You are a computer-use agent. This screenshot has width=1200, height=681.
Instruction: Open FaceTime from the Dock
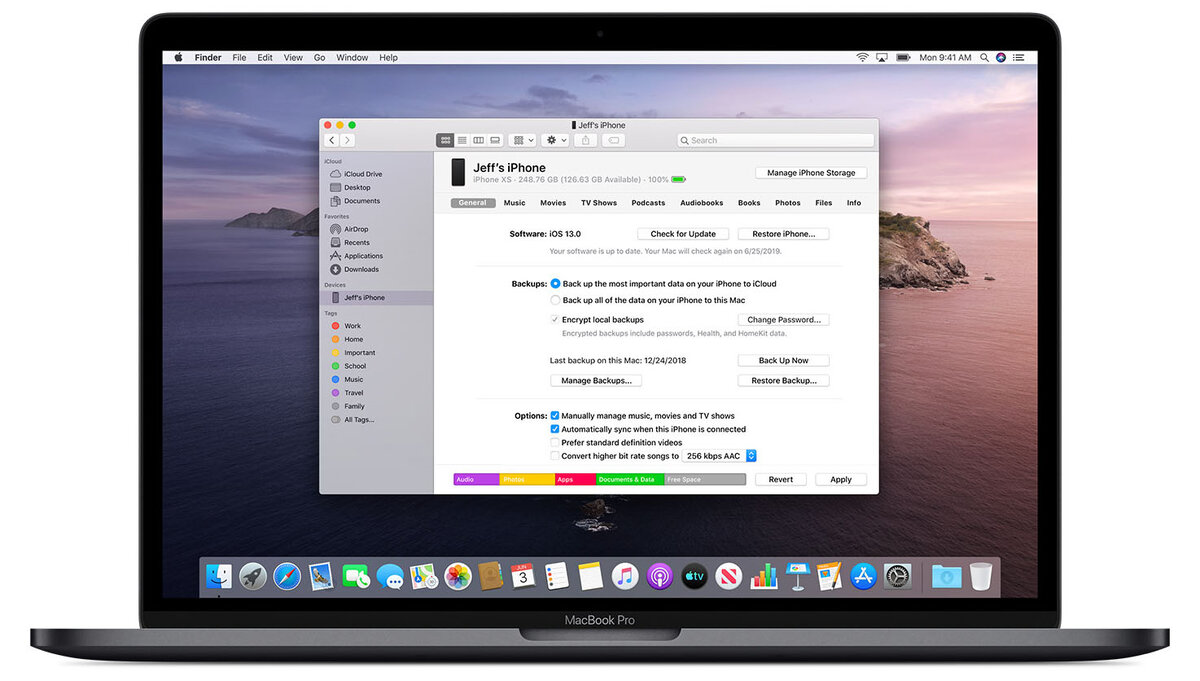[356, 576]
